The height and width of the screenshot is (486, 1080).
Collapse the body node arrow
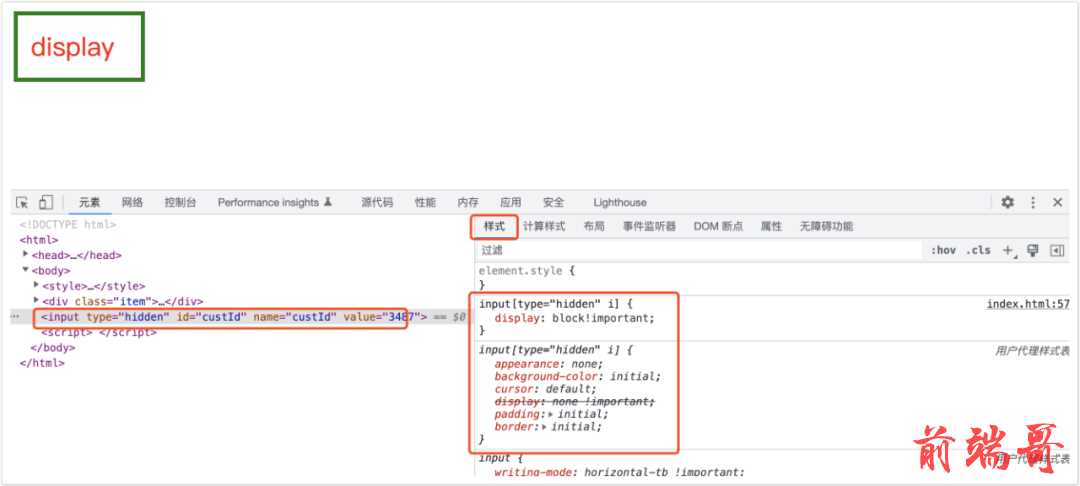coord(25,270)
